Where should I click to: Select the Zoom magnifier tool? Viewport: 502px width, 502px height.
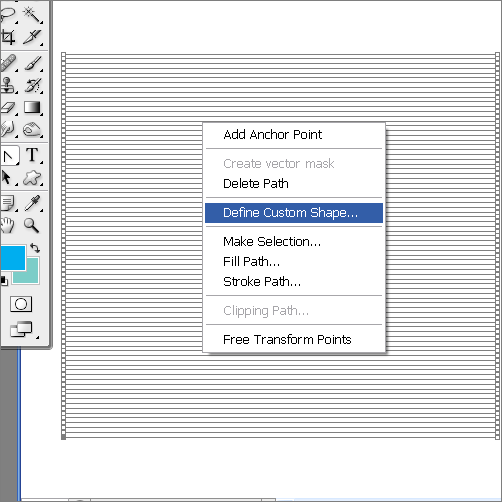(31, 225)
